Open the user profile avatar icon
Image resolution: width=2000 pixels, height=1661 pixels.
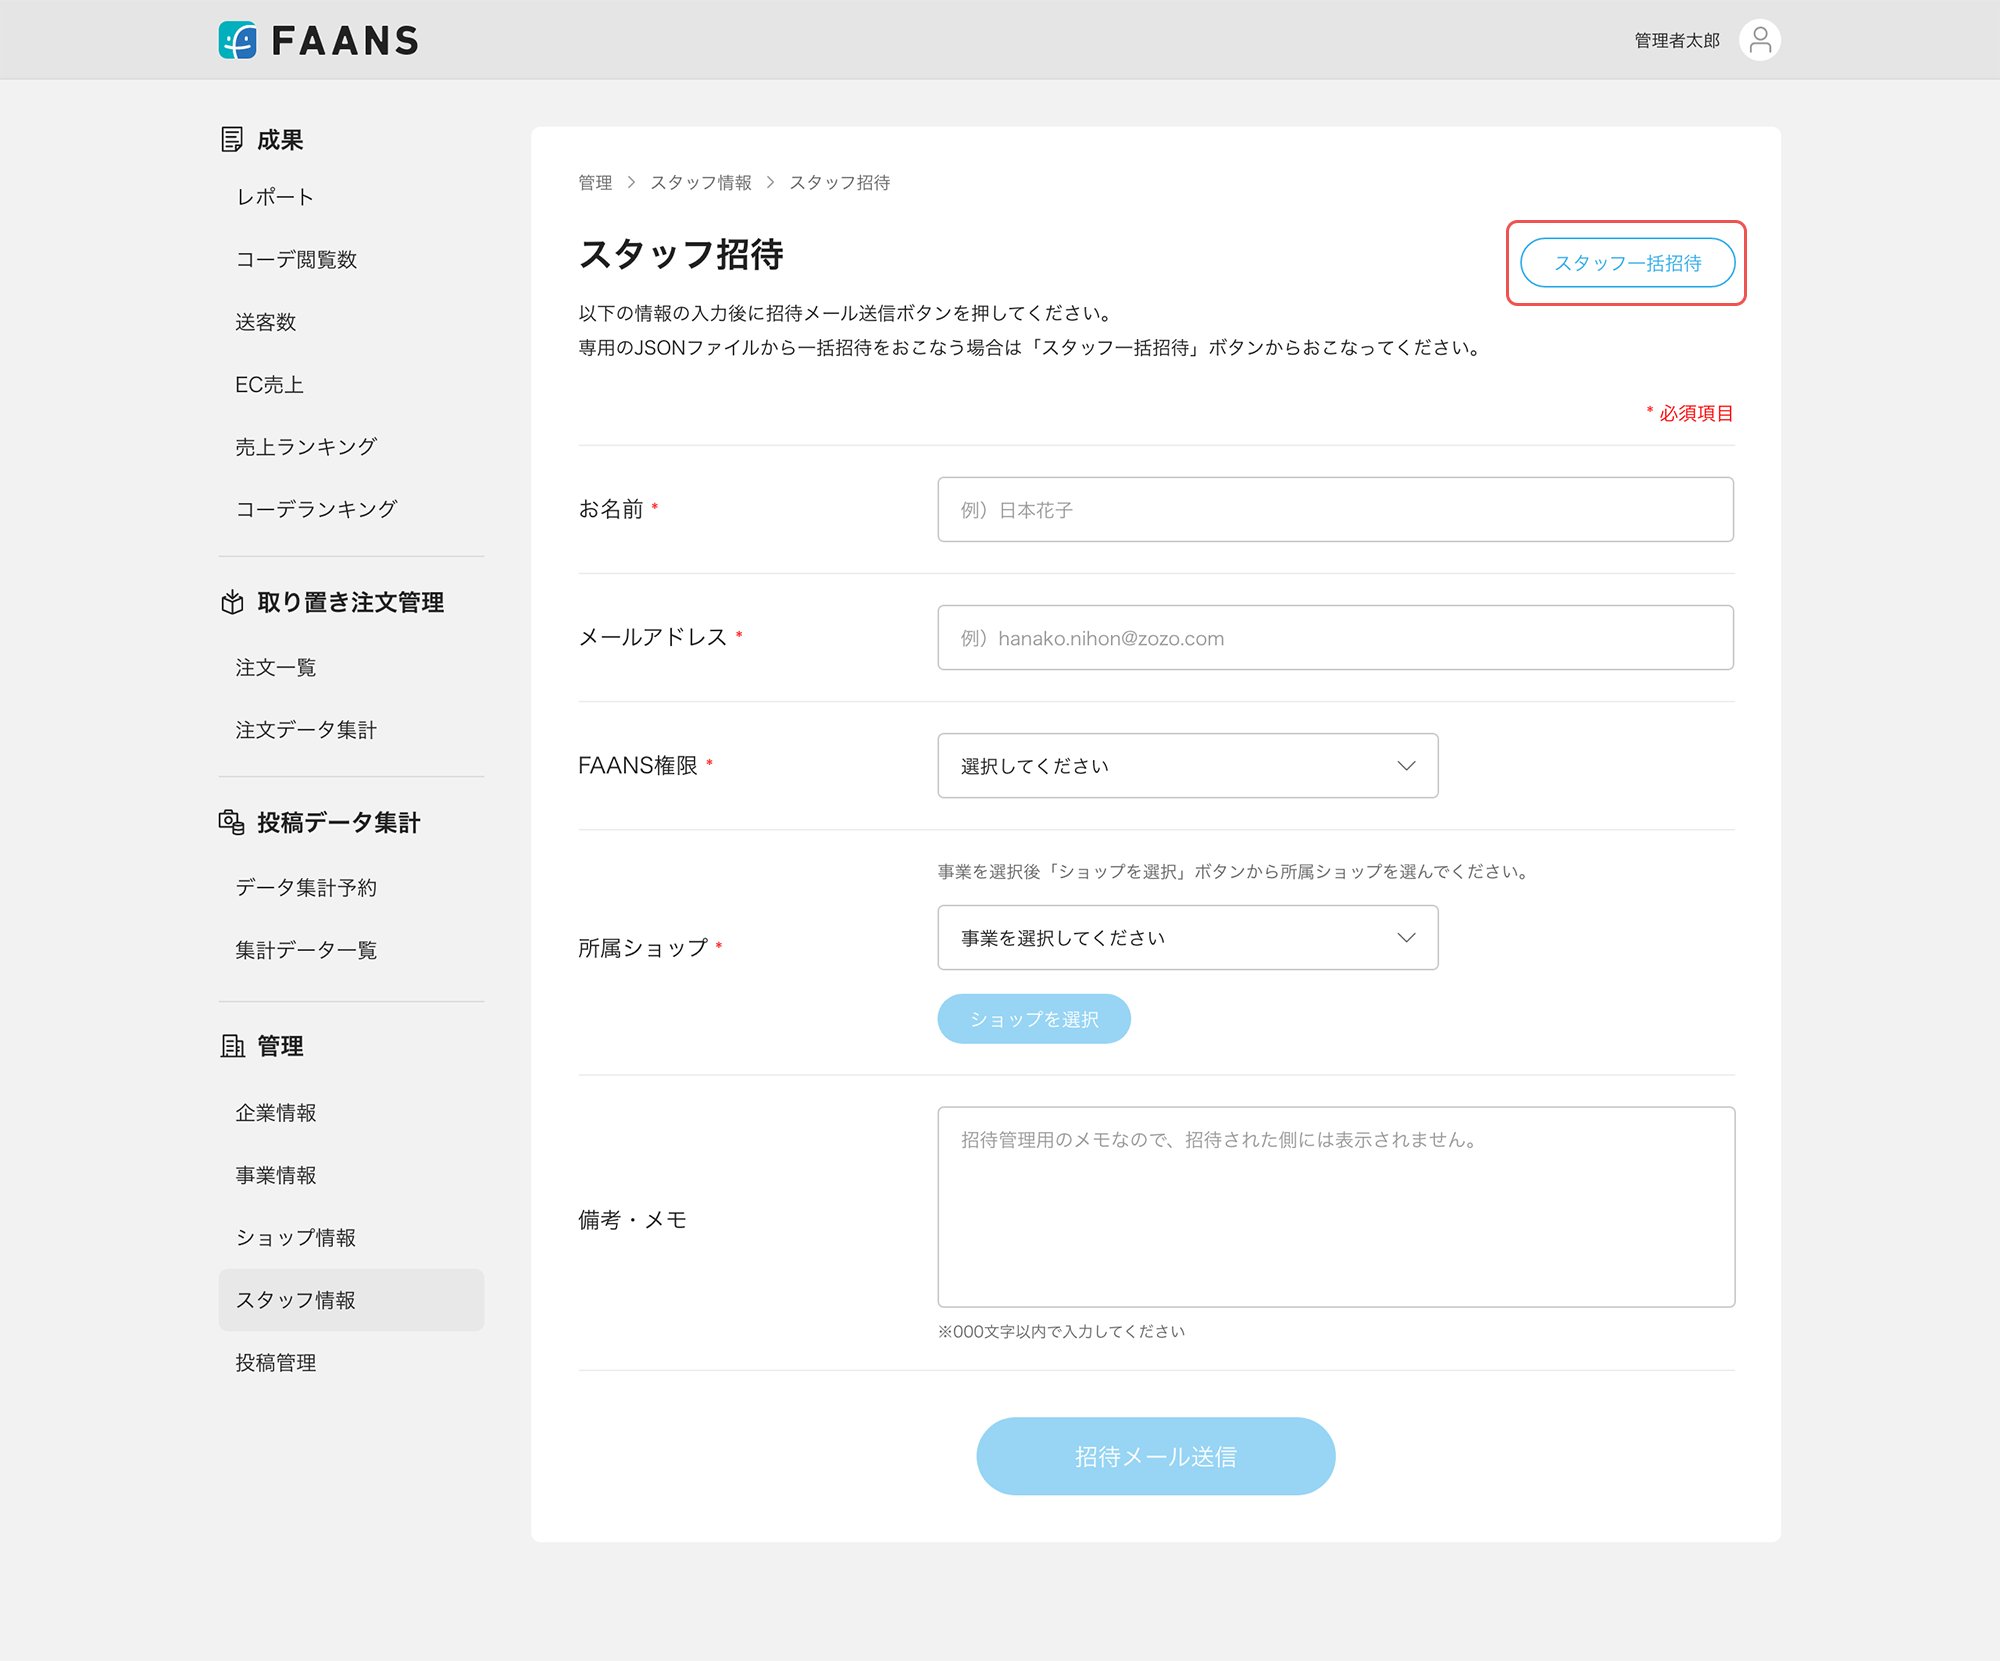pos(1759,40)
